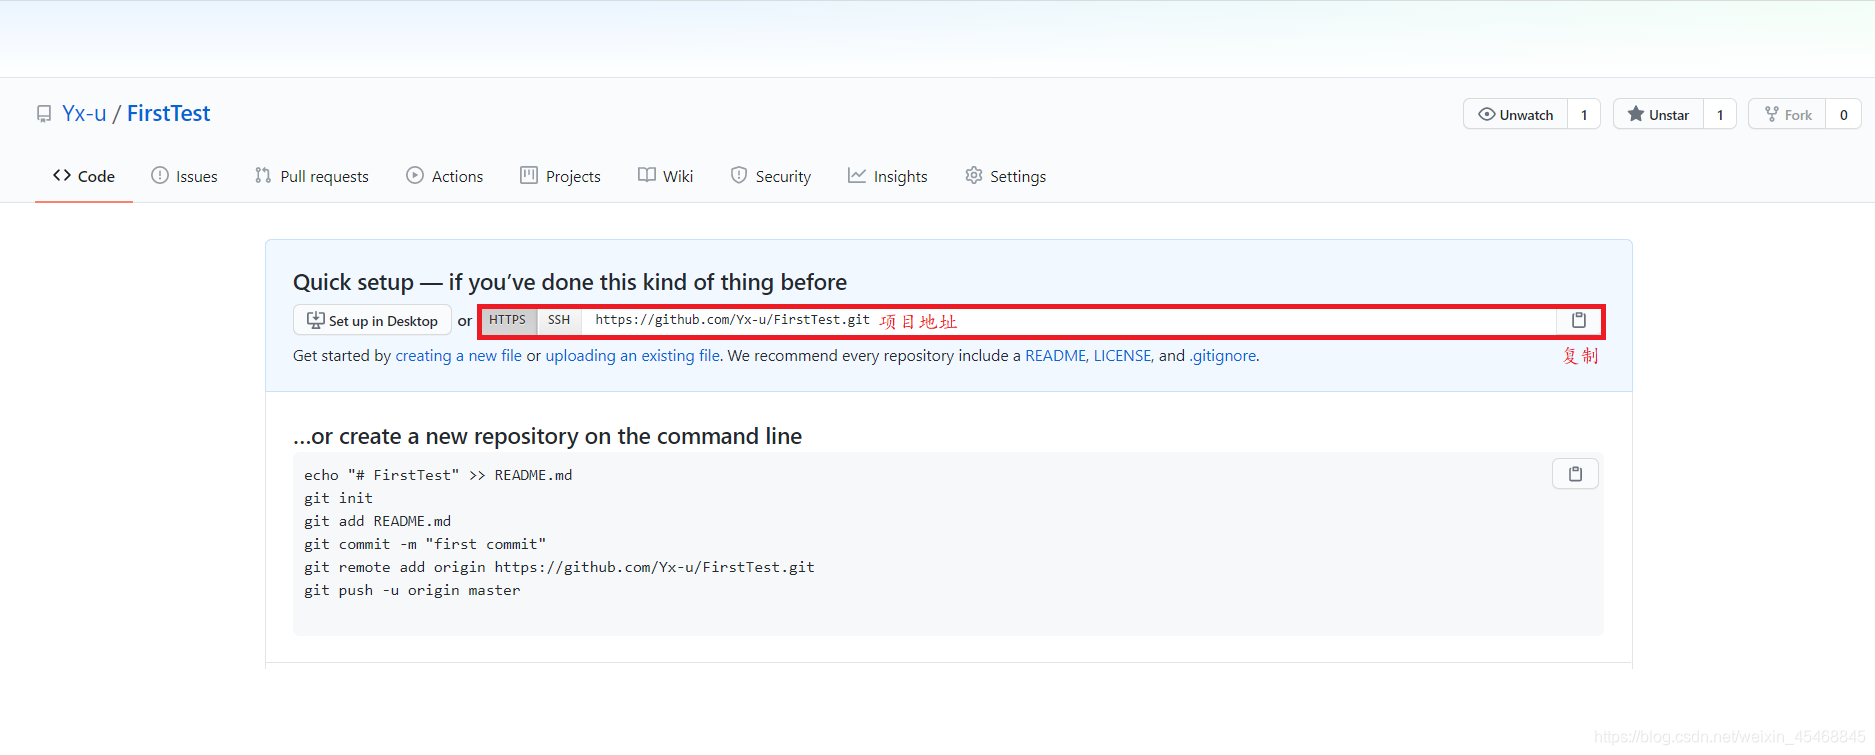Click the 'git remote add origin' line

[x=559, y=567]
